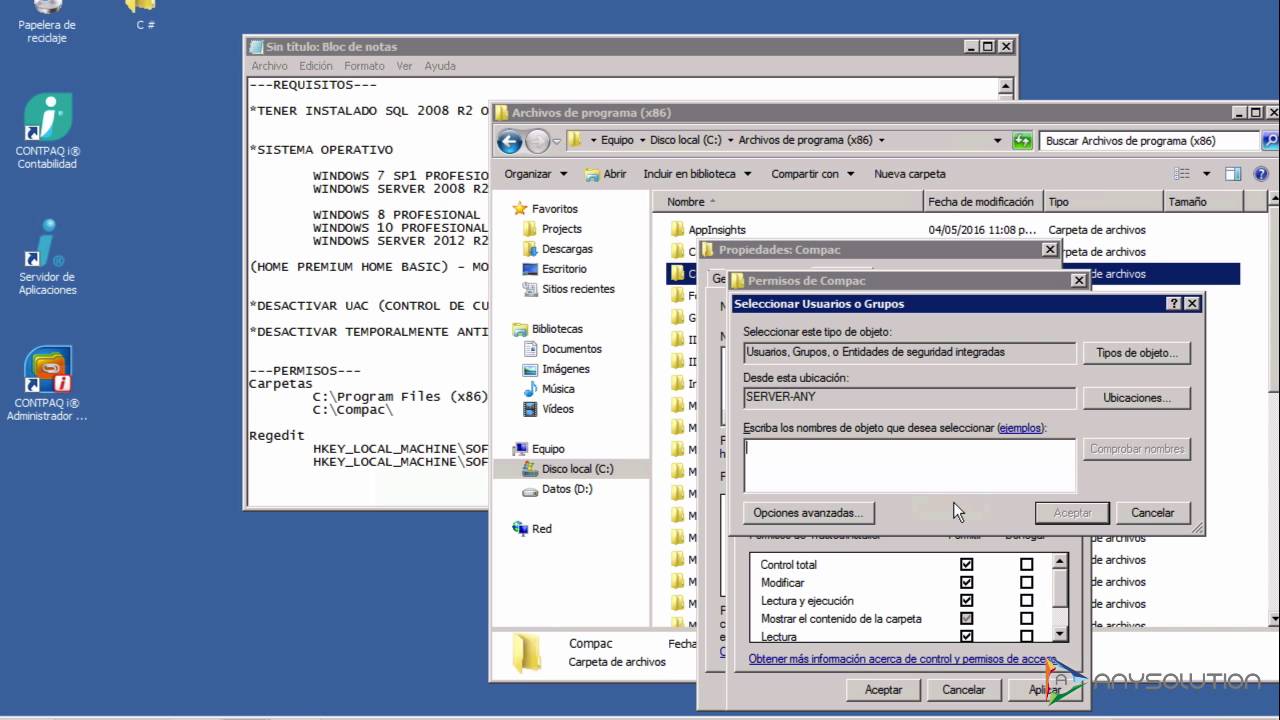
Task: Click the Datos (D:) drive icon
Action: pyautogui.click(x=530, y=489)
